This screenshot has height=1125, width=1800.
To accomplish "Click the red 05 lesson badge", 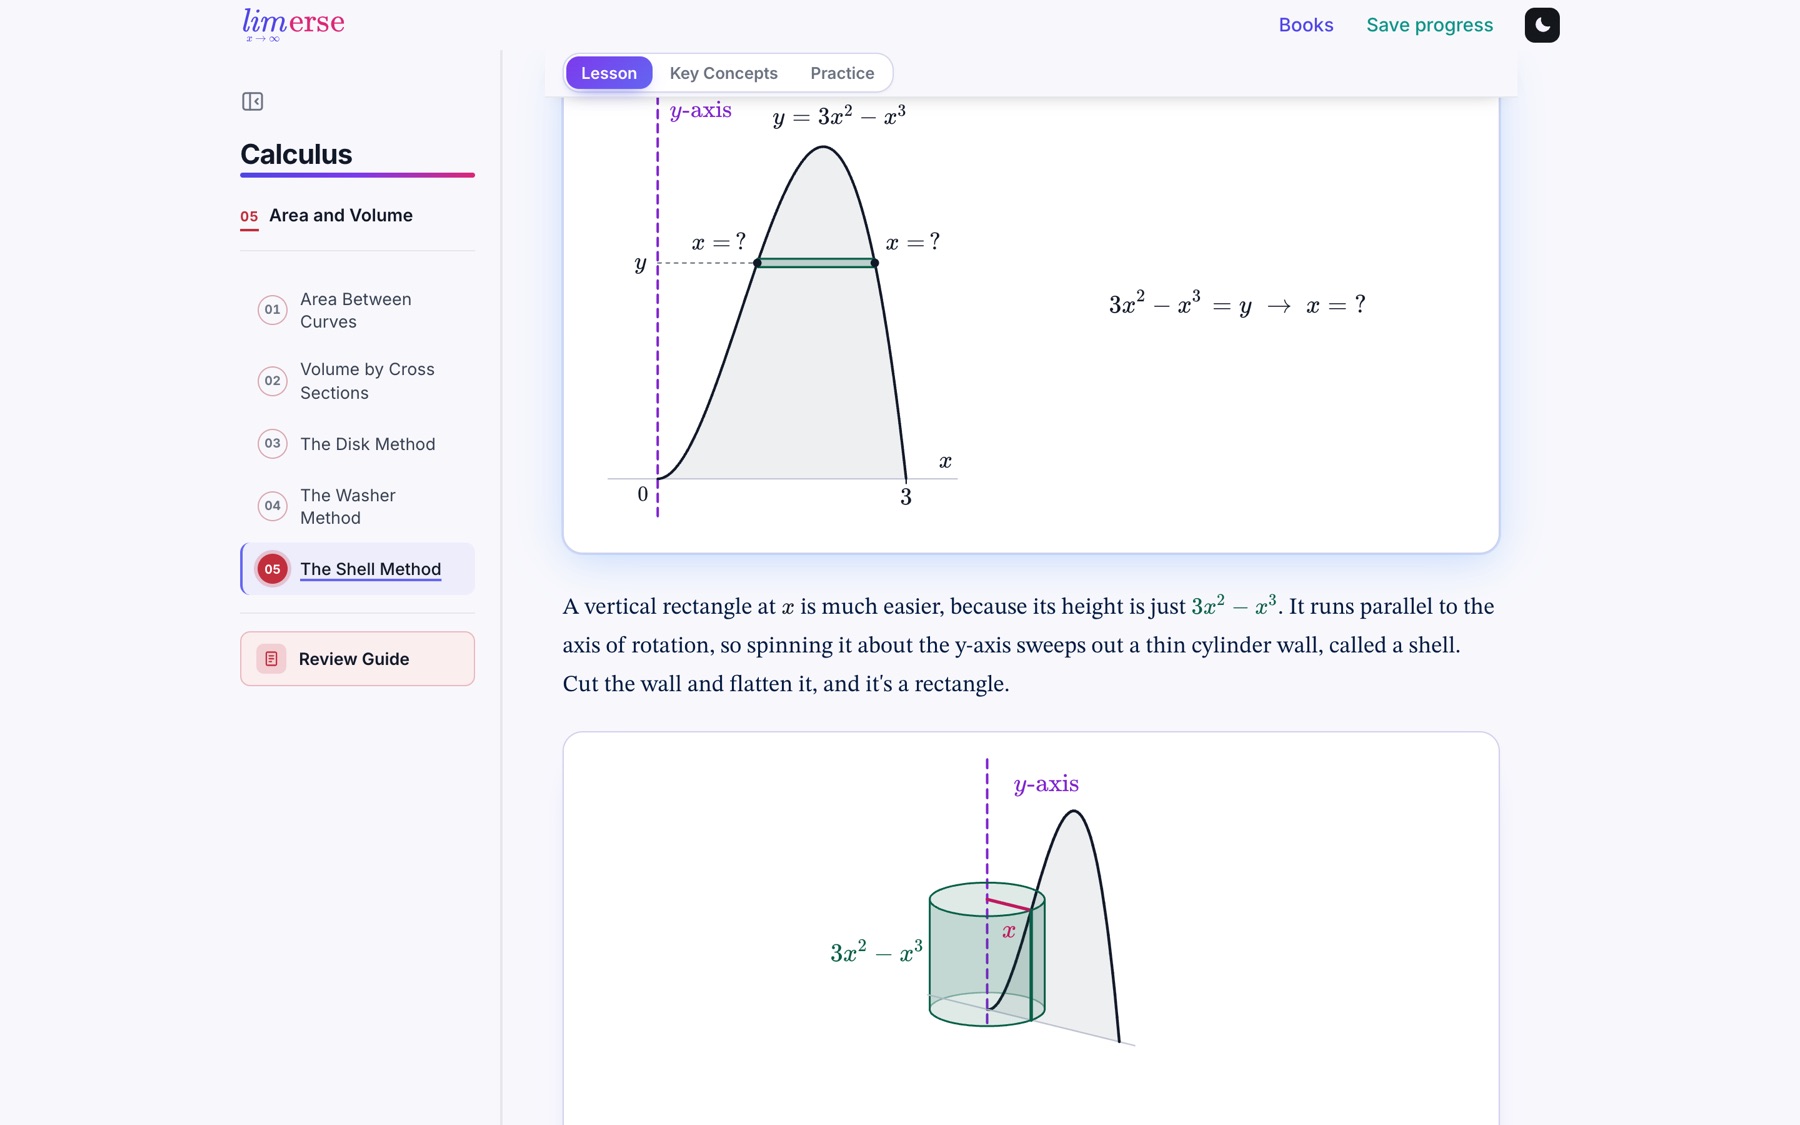I will pos(272,569).
